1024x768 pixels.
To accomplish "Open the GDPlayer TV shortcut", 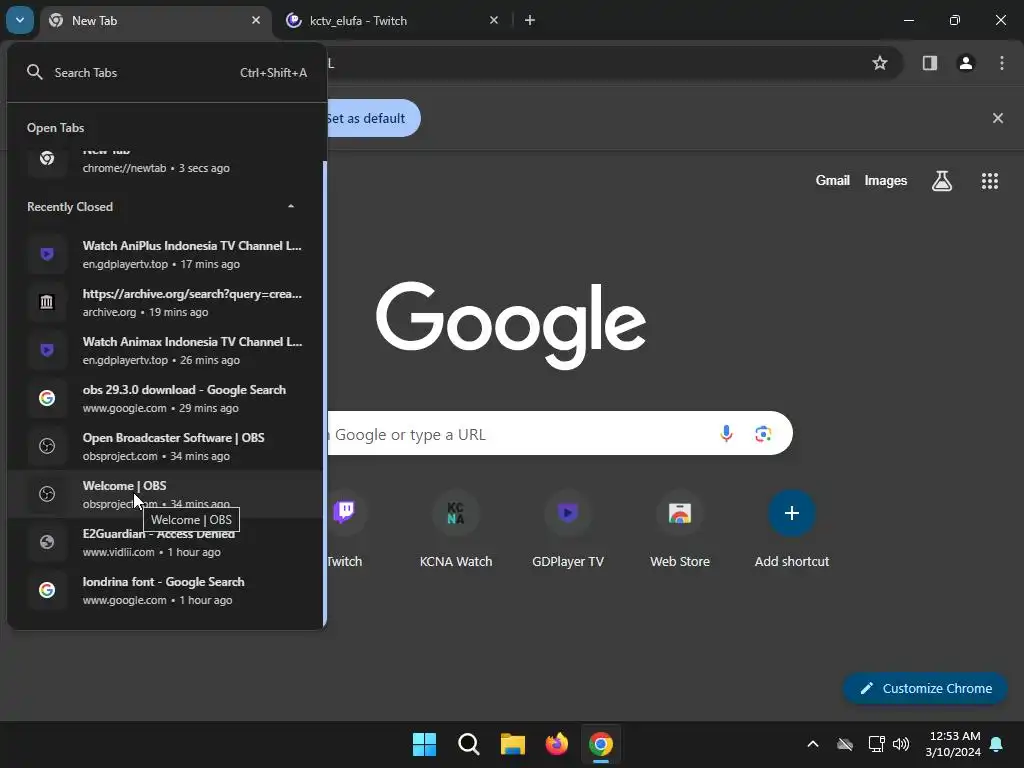I will click(568, 530).
